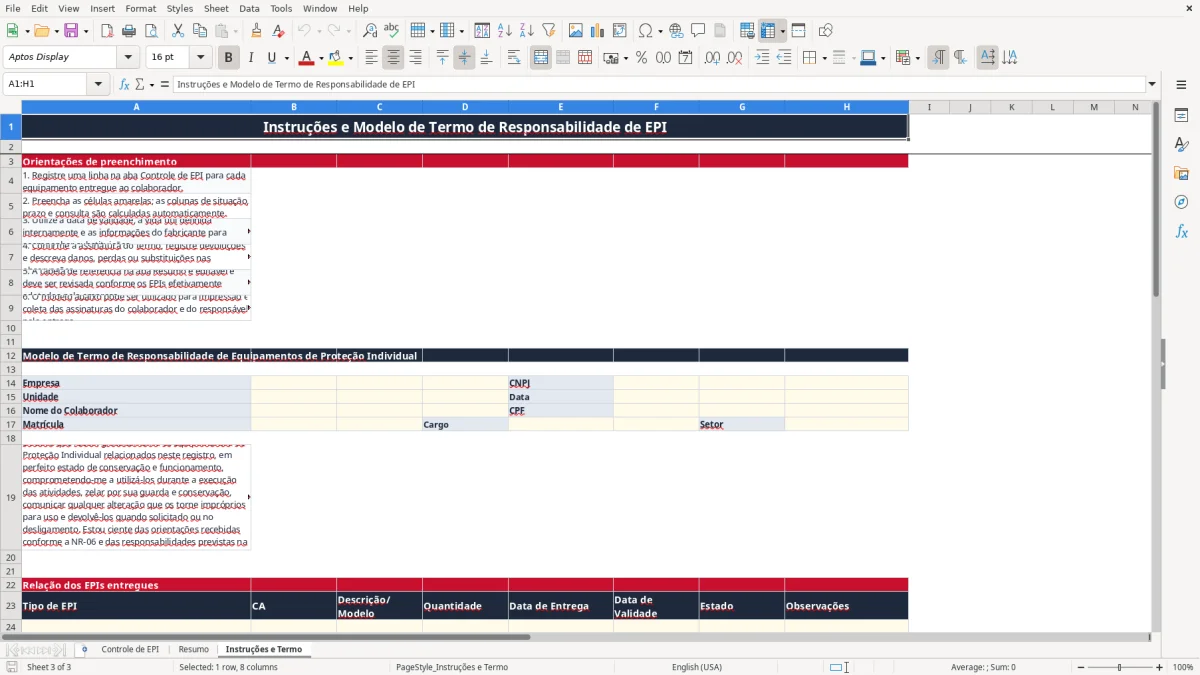
Task: Click the Draw Functions shapes icon
Action: [826, 31]
